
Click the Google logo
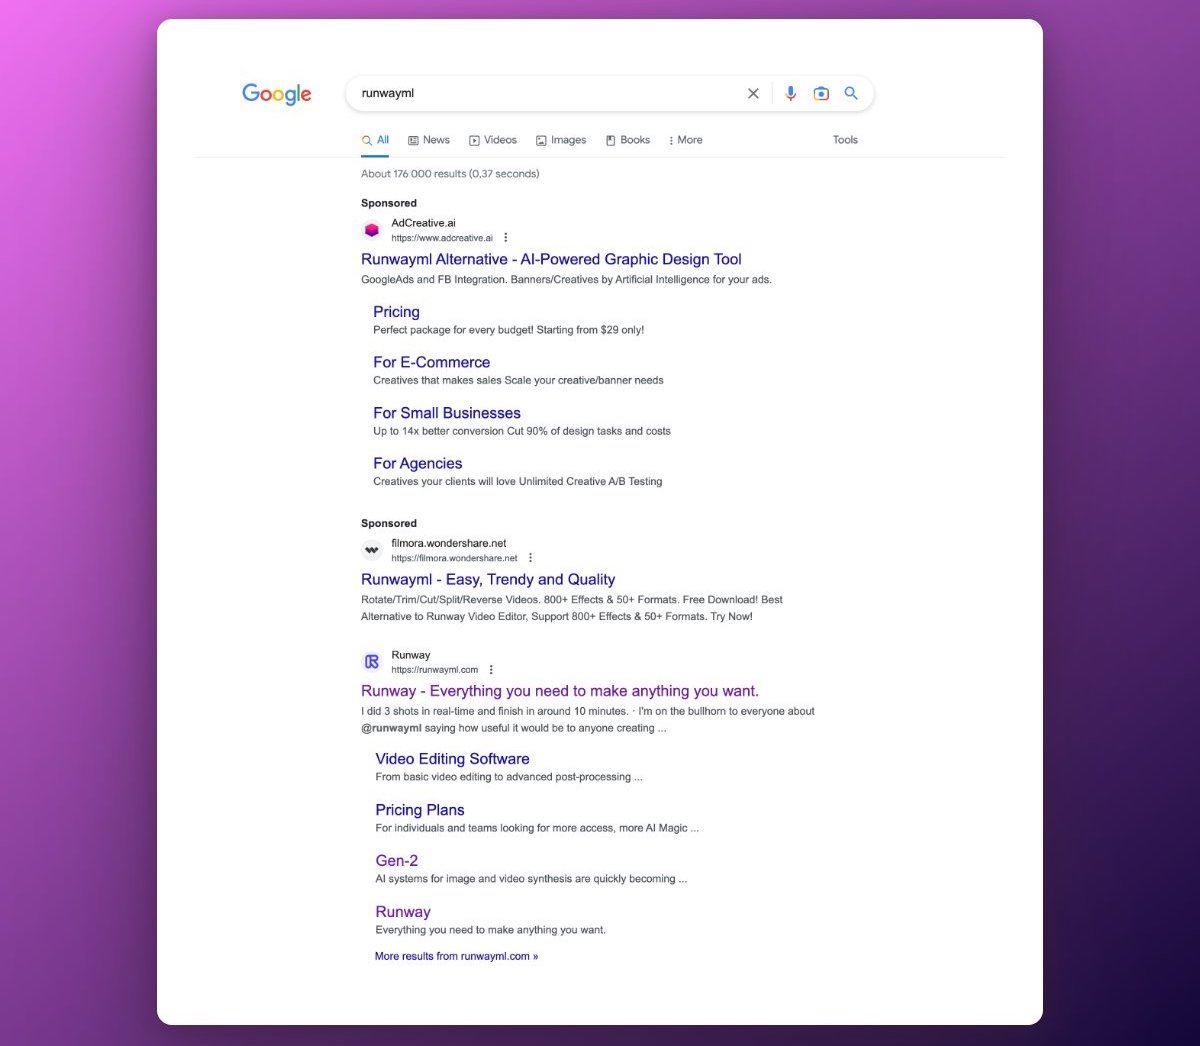(277, 94)
